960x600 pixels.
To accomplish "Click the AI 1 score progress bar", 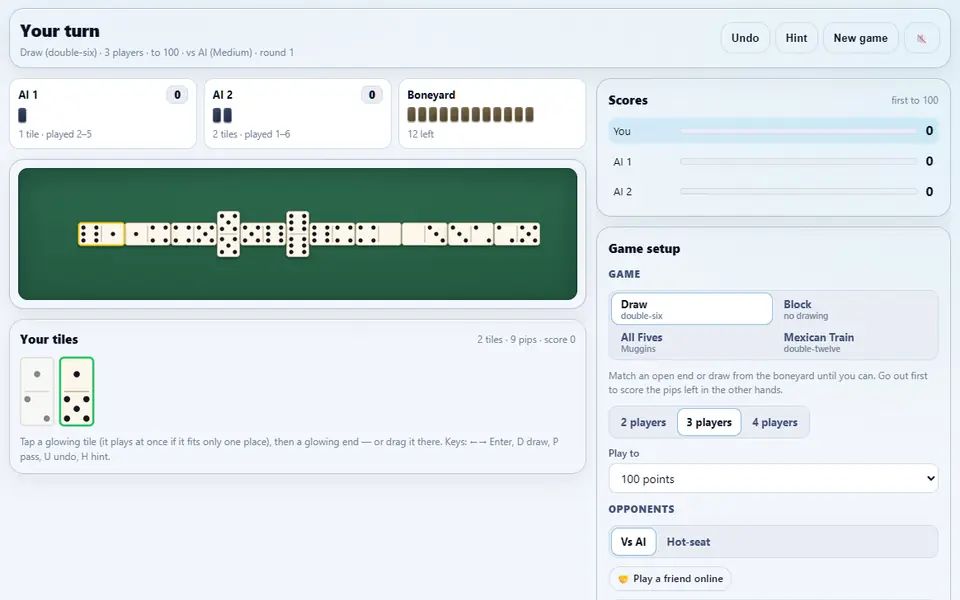I will coord(798,162).
